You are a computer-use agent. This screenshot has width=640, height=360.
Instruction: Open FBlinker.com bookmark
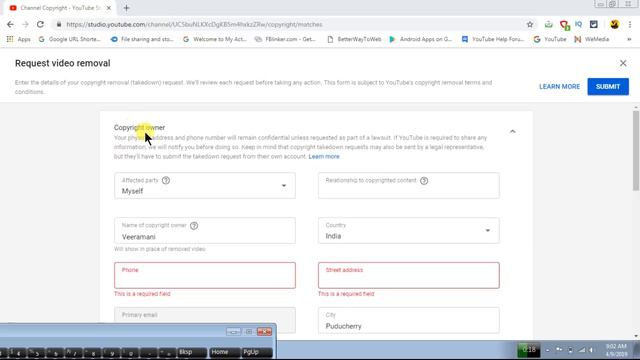tap(285, 39)
